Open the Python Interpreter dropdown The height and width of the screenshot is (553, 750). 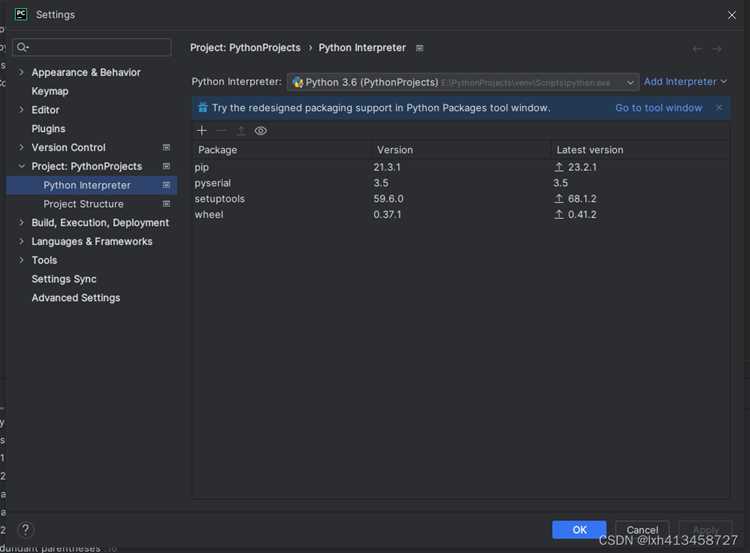coord(463,82)
